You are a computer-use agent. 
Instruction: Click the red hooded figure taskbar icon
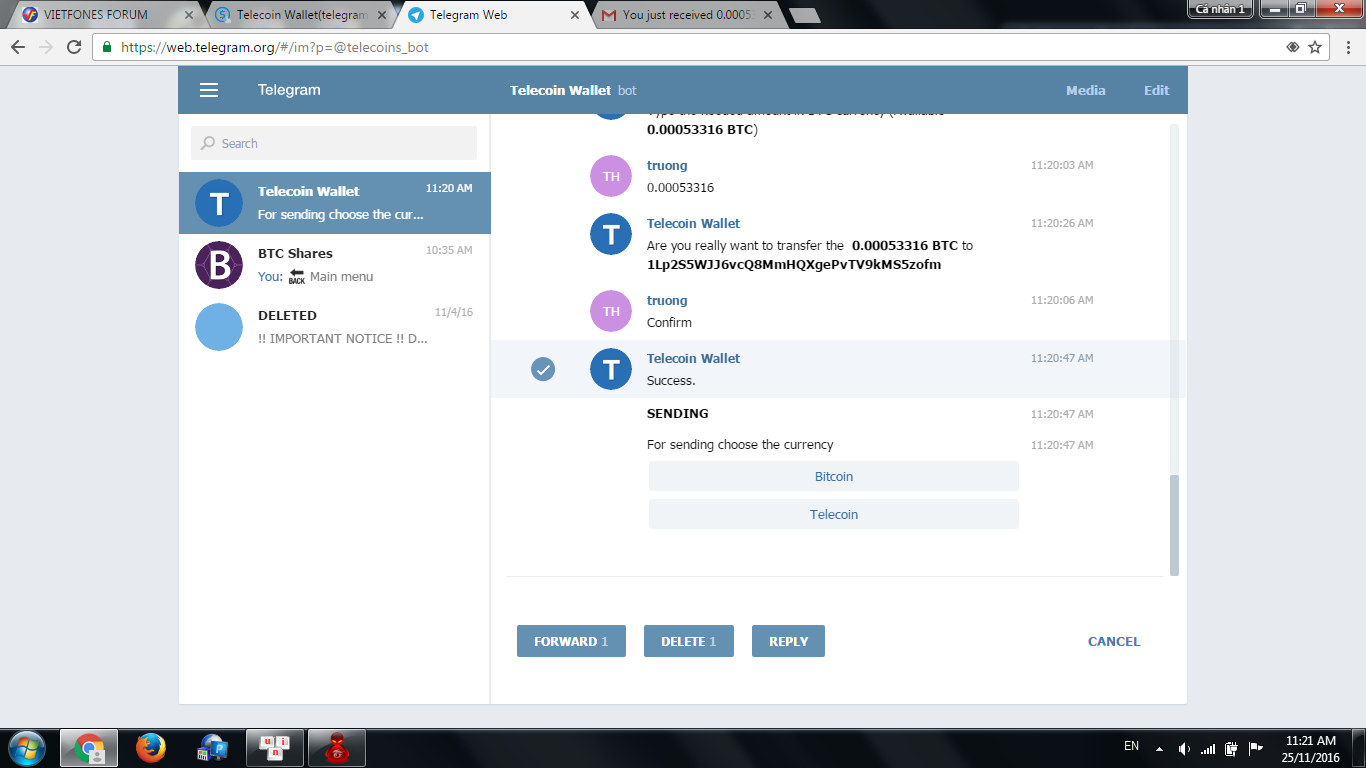click(x=337, y=748)
